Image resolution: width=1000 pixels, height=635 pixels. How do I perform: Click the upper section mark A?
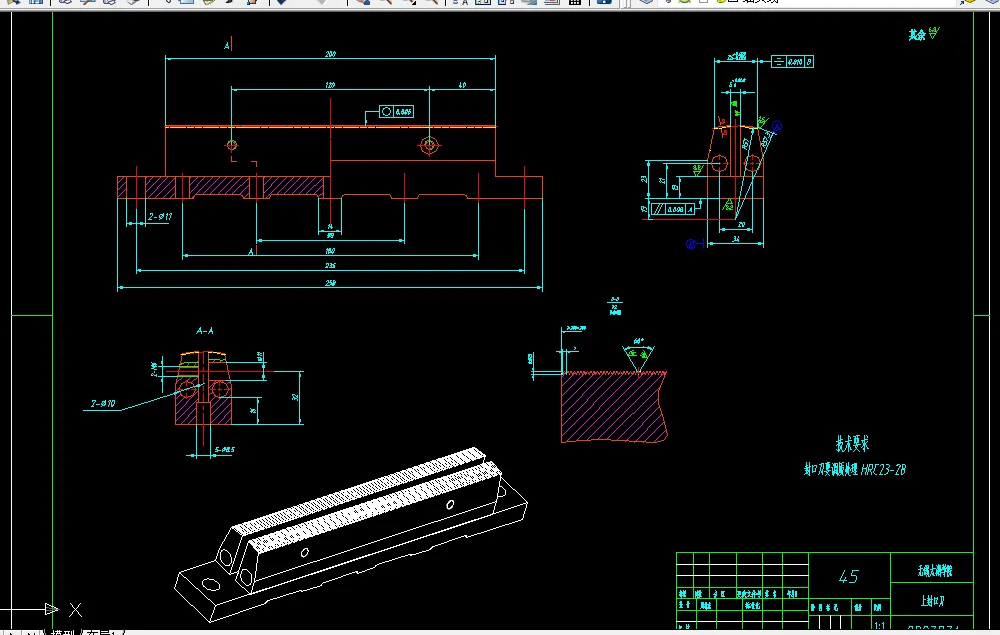click(227, 45)
